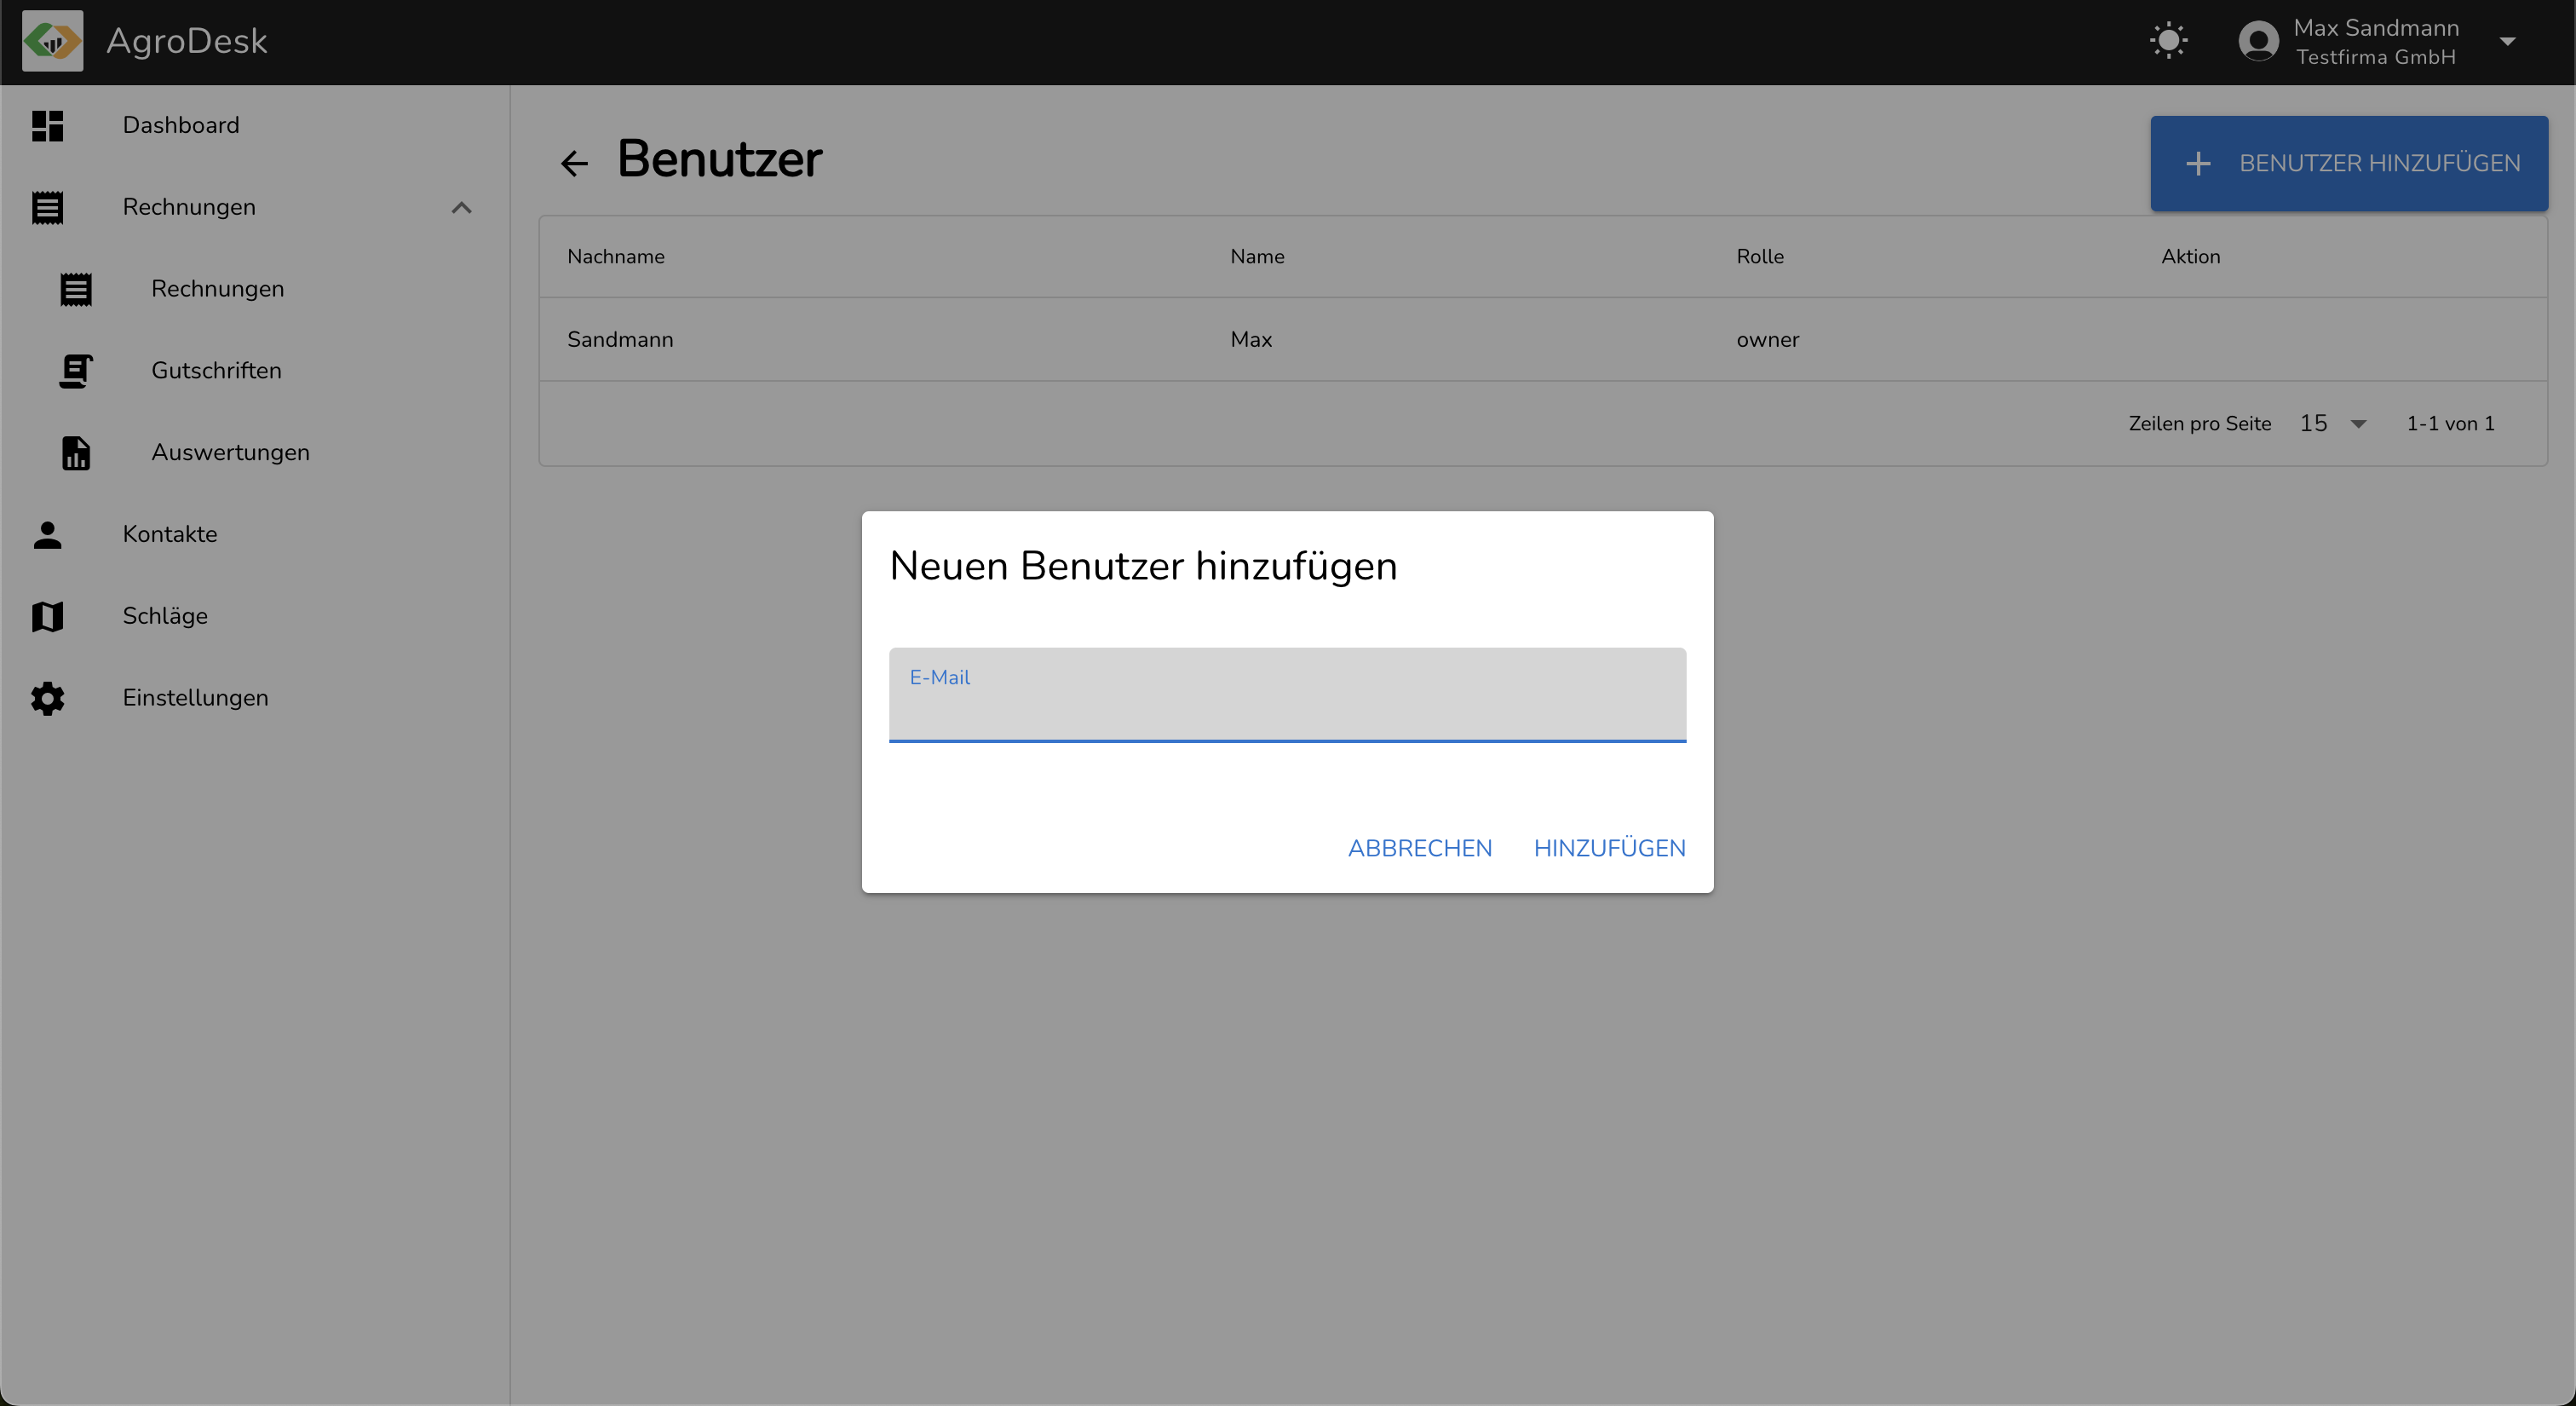Open the rows per page dropdown
2576x1406 pixels.
pos(2333,424)
